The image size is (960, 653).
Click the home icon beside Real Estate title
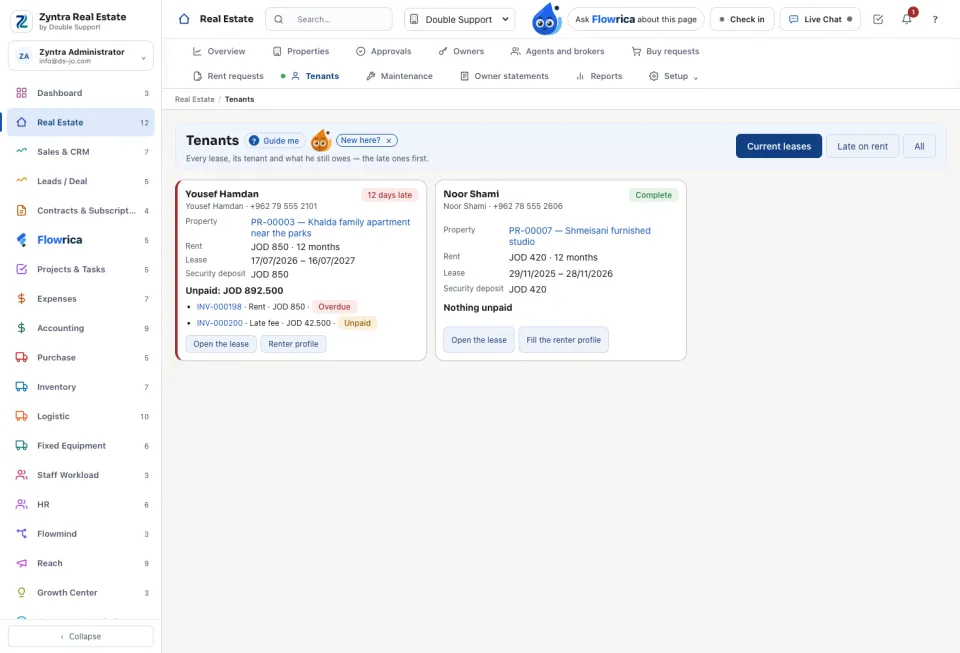pos(184,19)
